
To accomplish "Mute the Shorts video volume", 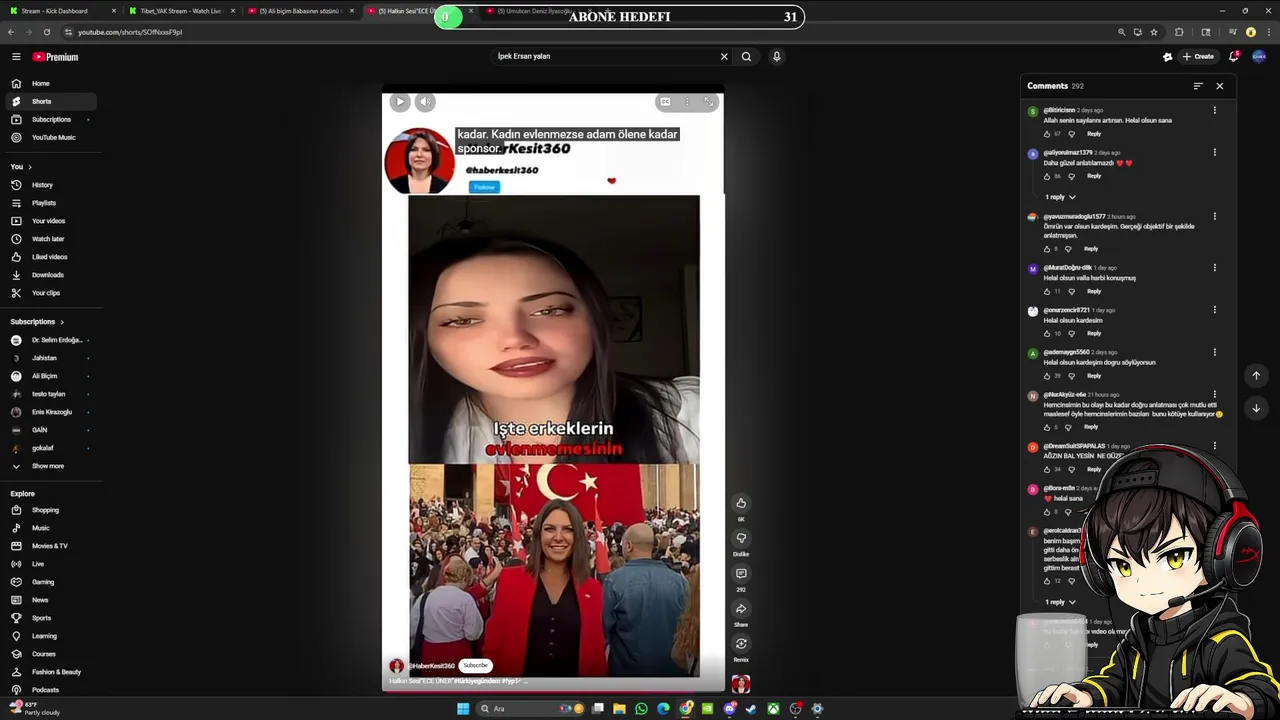I will point(425,101).
